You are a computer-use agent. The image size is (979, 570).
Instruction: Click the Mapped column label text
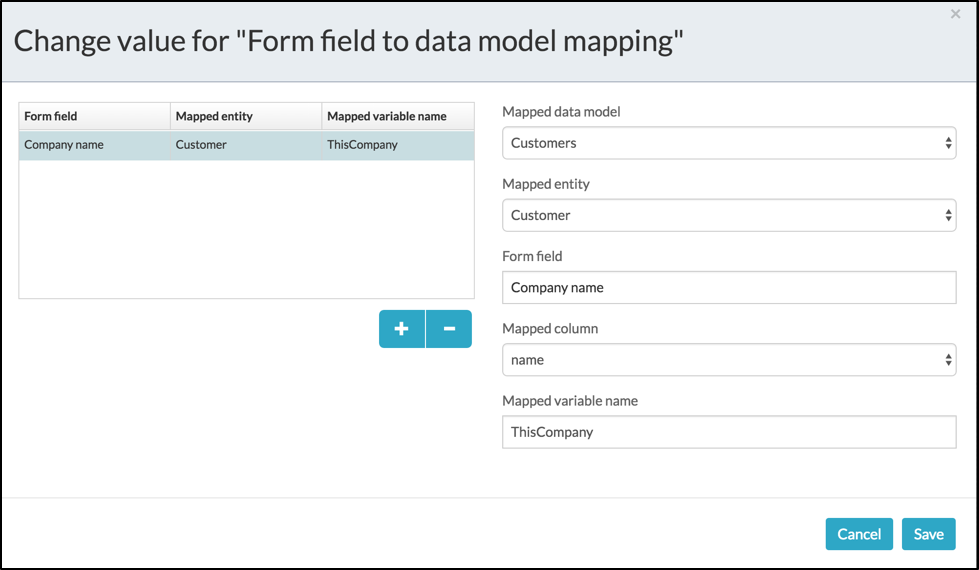(x=550, y=328)
